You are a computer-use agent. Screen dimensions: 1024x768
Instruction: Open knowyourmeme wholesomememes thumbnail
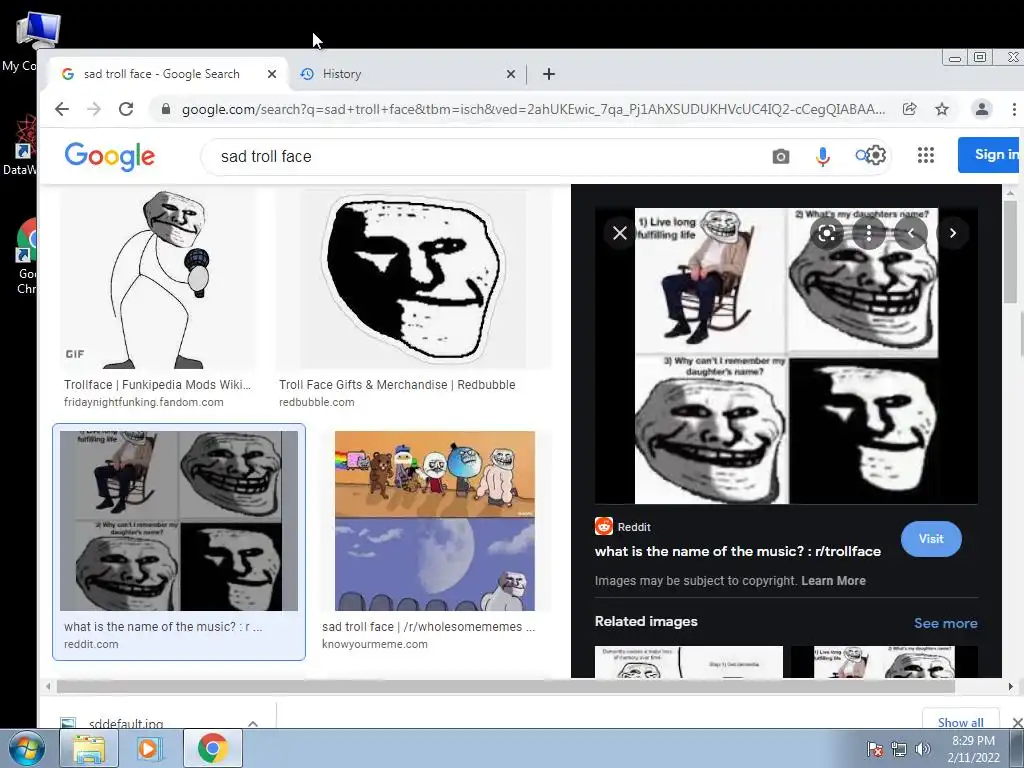coord(435,521)
